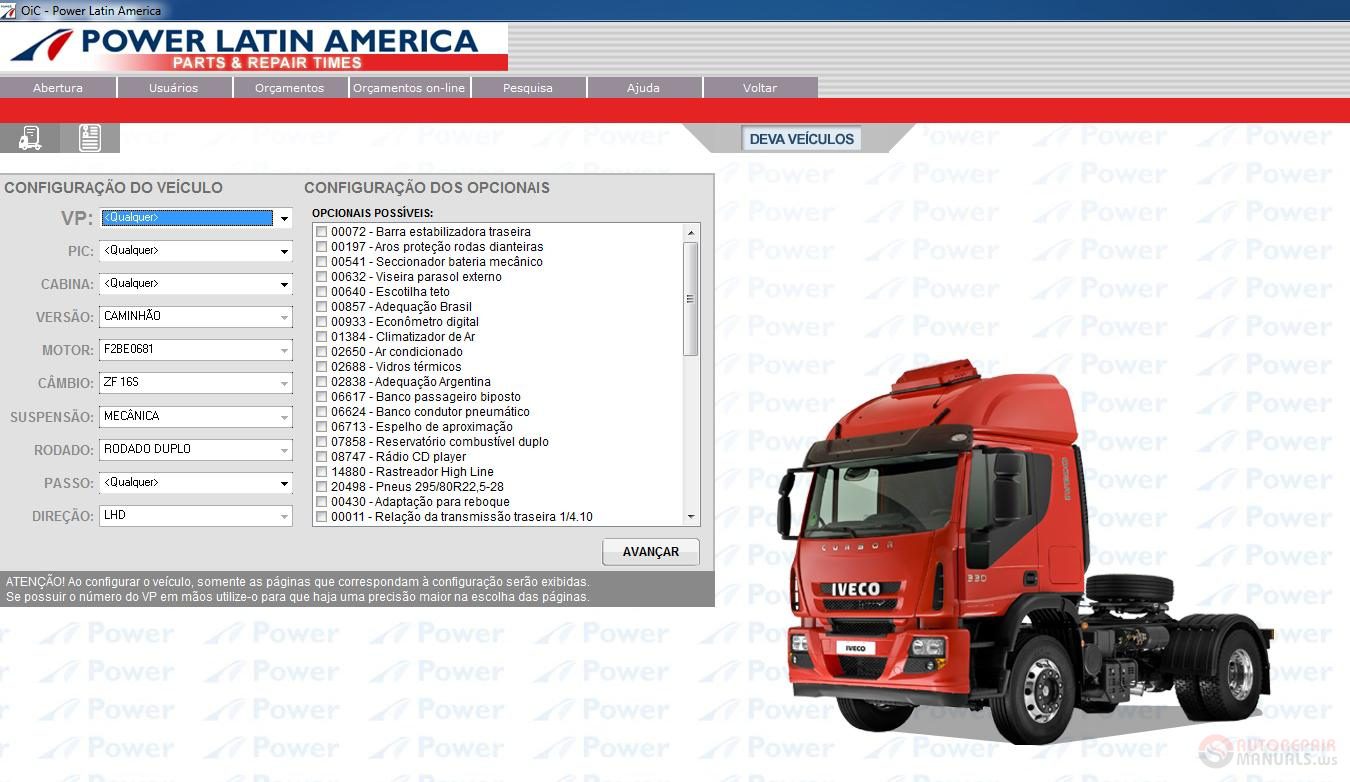The height and width of the screenshot is (782, 1350).
Task: Check 06713 Espelho de aproximação
Action: 322,427
